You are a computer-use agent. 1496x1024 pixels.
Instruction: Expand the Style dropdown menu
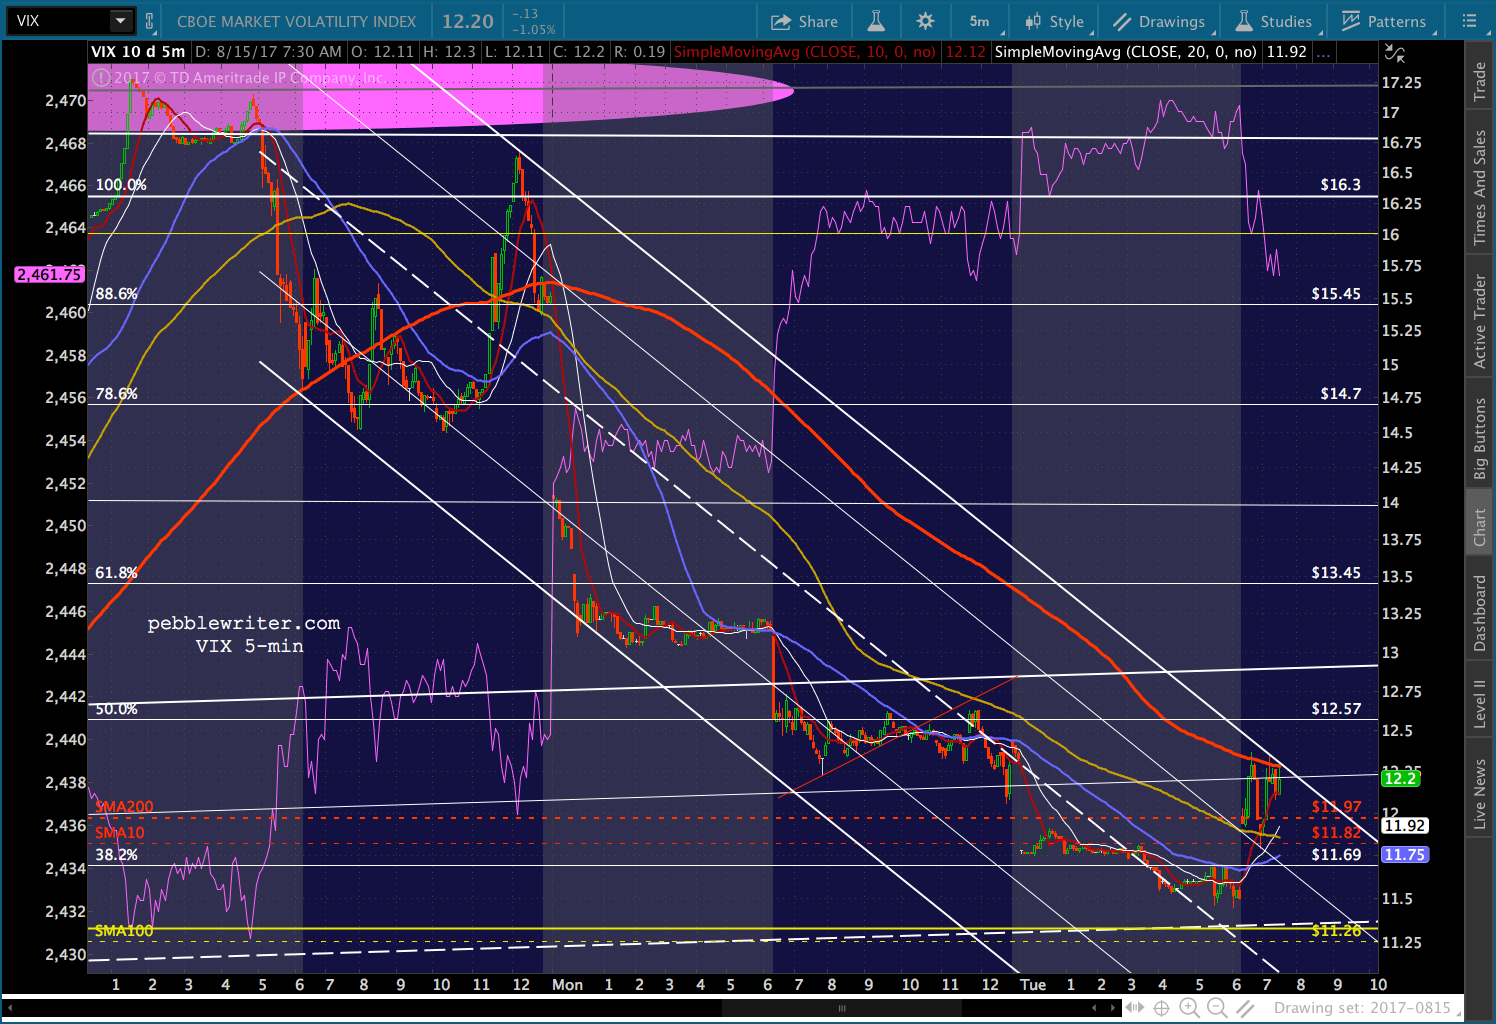click(1055, 21)
